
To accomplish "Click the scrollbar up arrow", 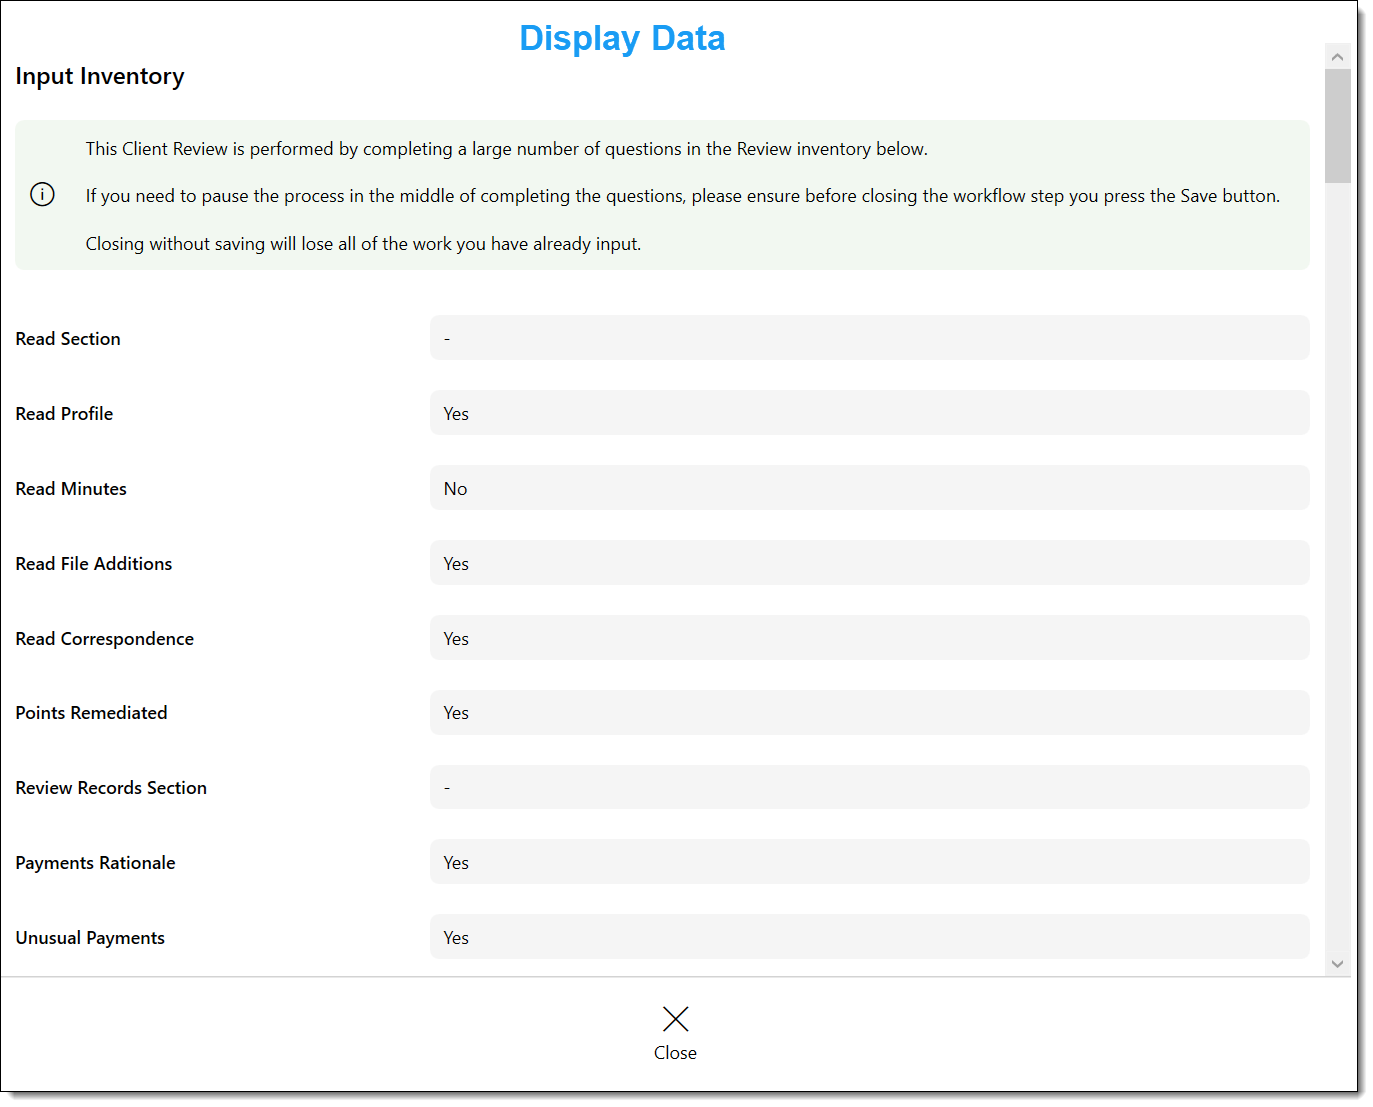I will tap(1338, 56).
